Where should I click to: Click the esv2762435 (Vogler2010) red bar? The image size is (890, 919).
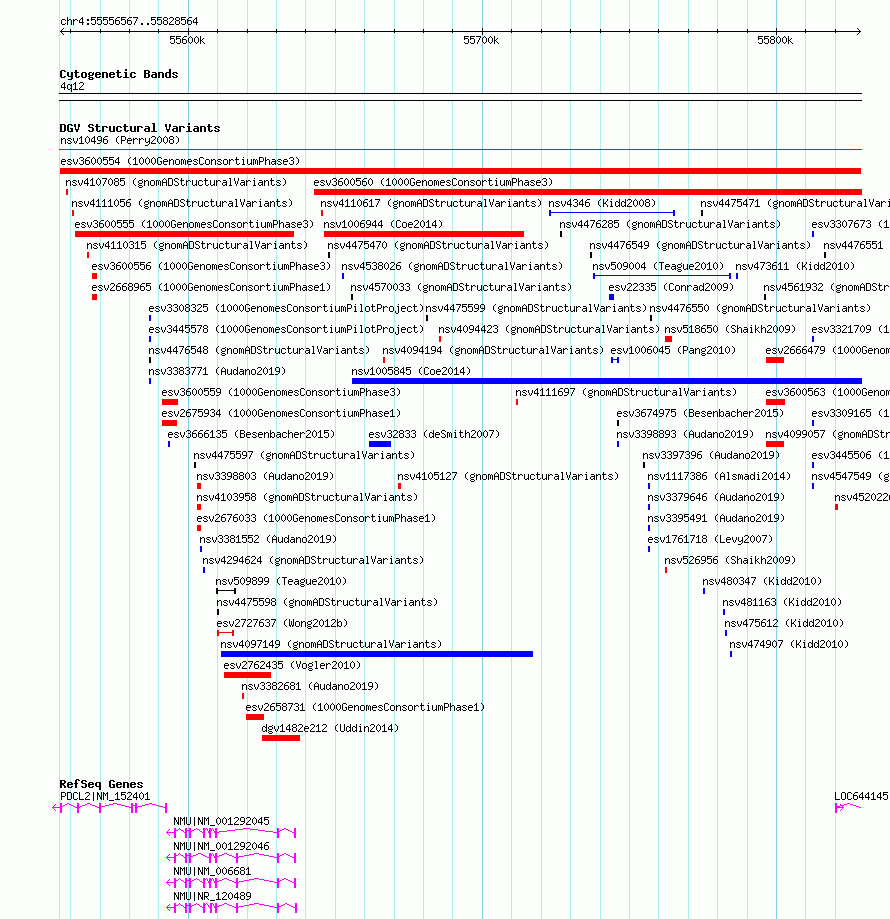coord(247,675)
